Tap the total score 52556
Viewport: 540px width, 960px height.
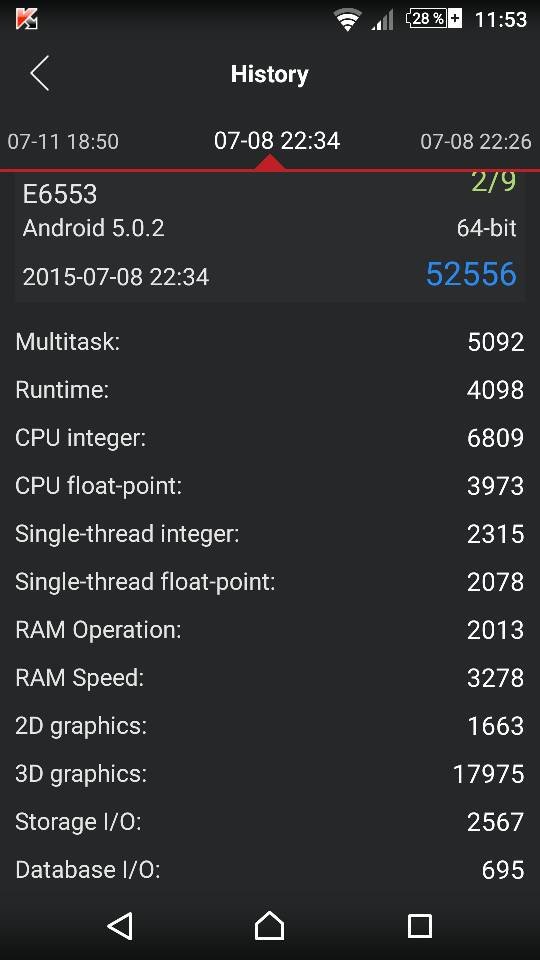471,274
